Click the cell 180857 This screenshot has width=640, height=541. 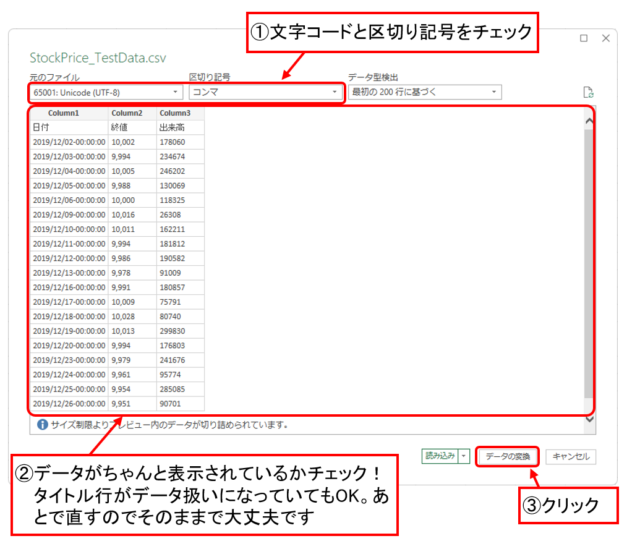tap(180, 287)
